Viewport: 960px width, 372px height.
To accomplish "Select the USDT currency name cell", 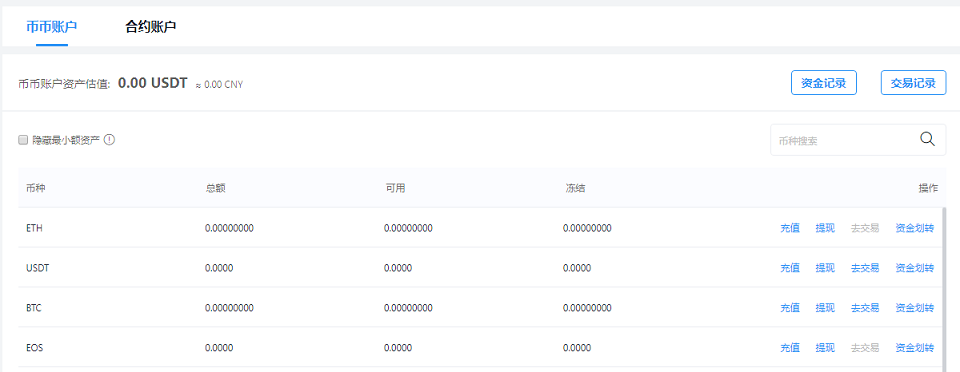I will click(x=37, y=268).
